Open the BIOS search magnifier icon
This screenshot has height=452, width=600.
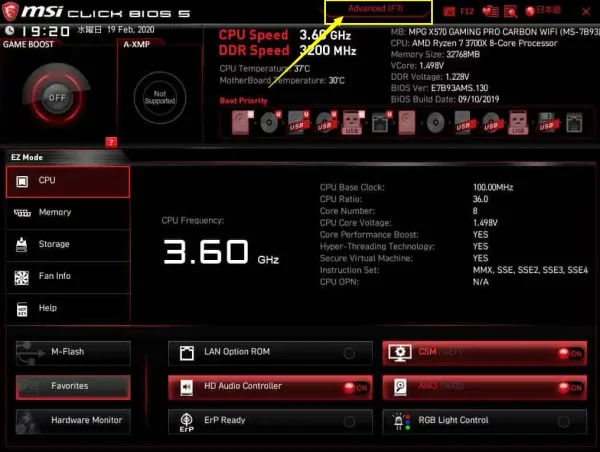pyautogui.click(x=510, y=12)
